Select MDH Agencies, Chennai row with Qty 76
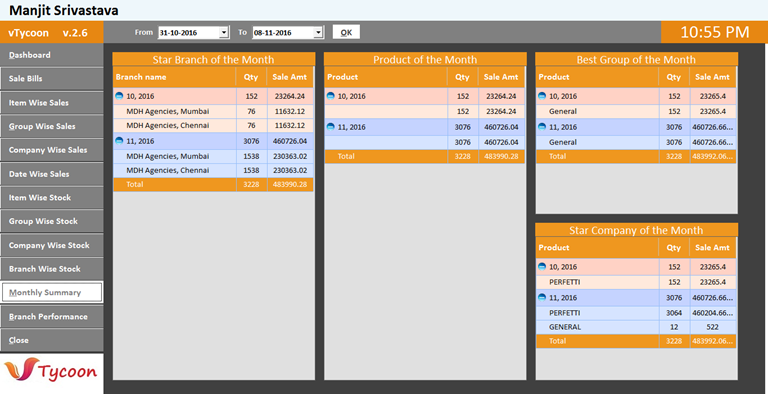The width and height of the screenshot is (768, 394). (x=213, y=125)
